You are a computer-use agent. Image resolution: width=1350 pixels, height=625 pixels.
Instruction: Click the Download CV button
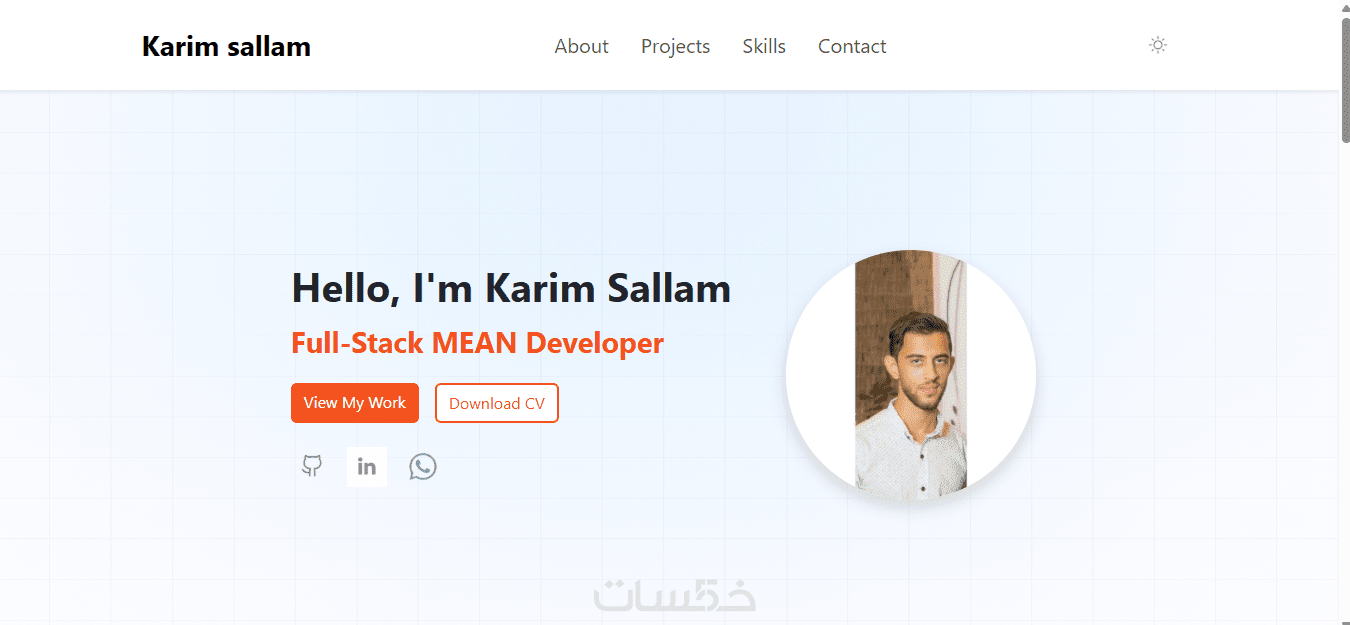pyautogui.click(x=497, y=403)
